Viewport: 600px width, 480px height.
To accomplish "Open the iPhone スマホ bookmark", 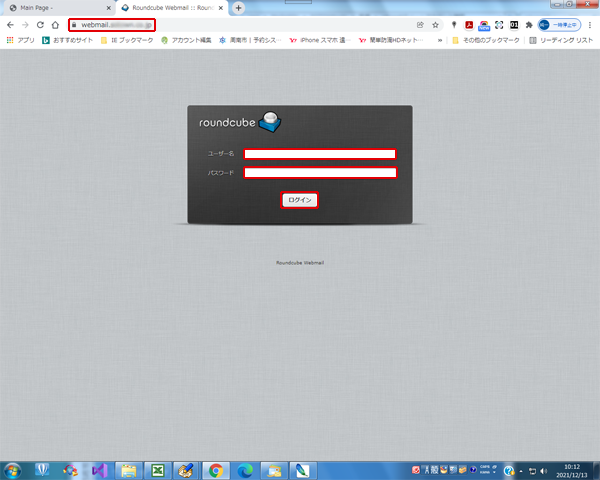I will (x=320, y=40).
